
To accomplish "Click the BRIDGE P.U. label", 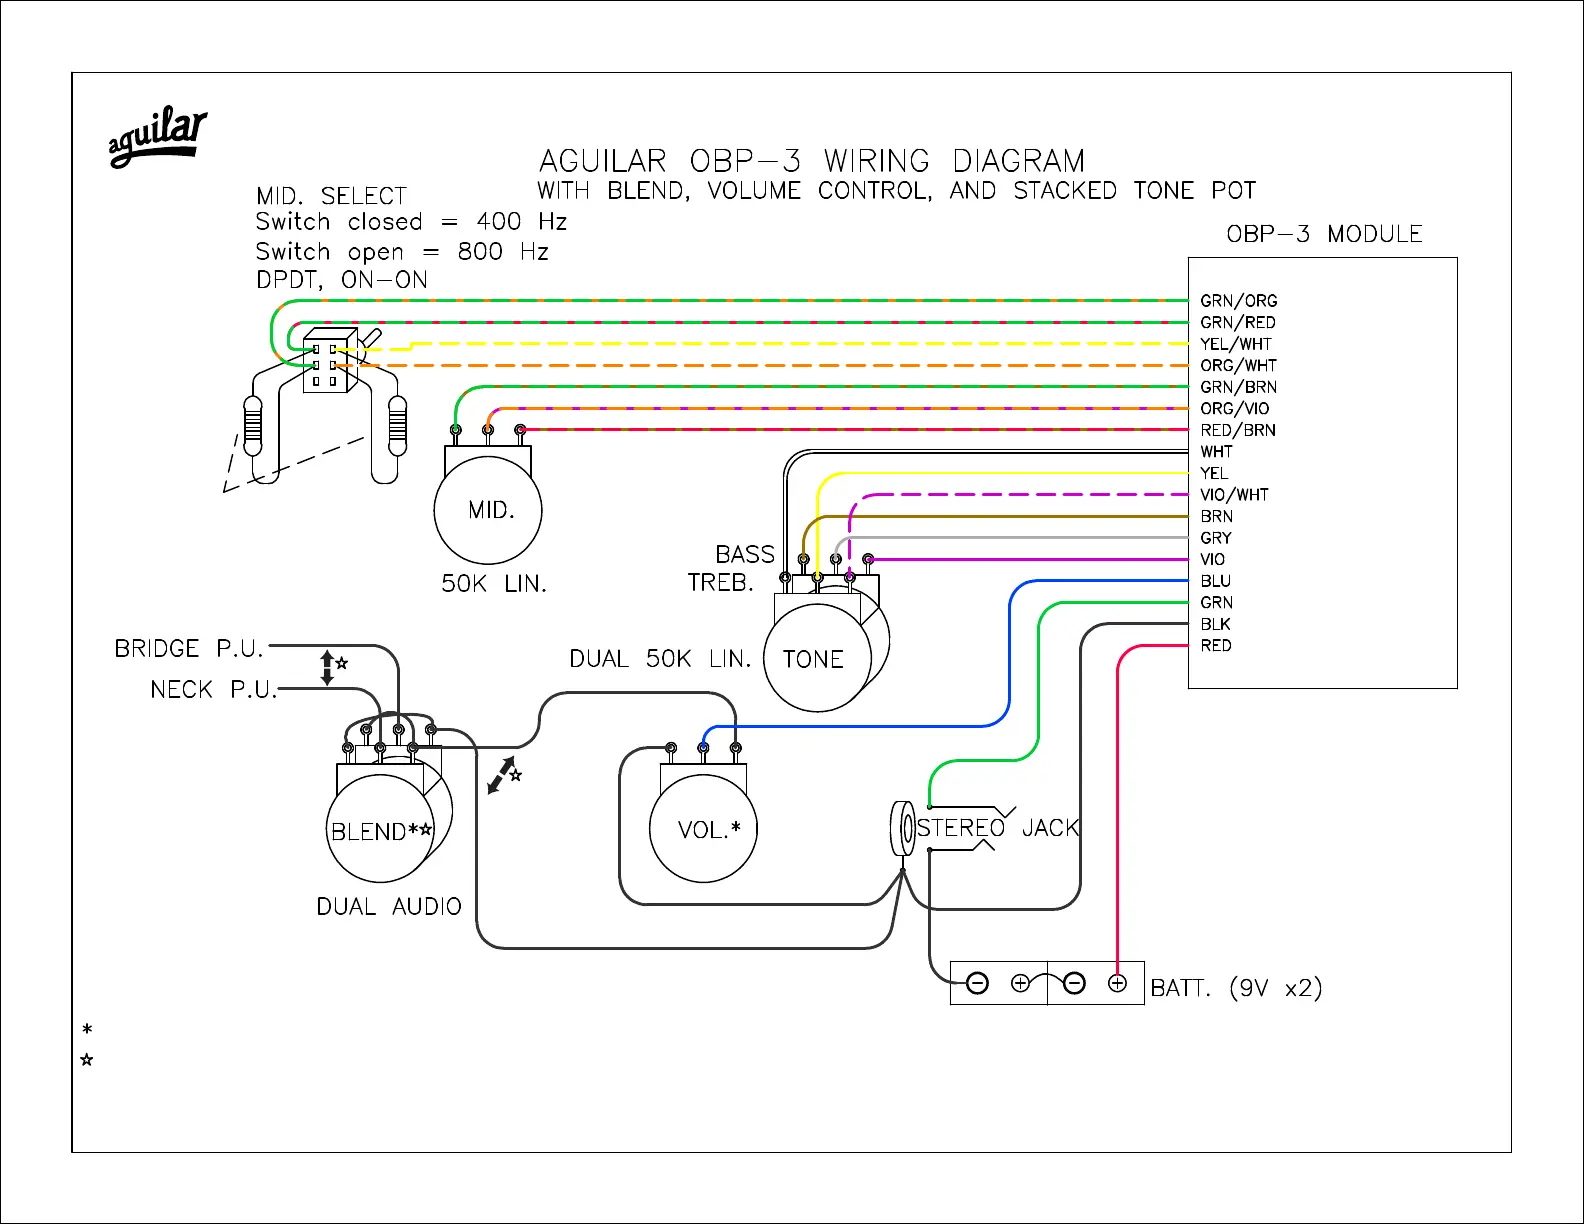I will [x=188, y=649].
